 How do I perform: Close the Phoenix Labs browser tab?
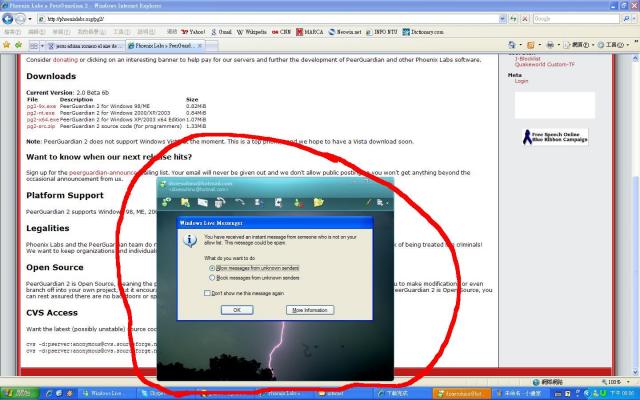[200, 46]
